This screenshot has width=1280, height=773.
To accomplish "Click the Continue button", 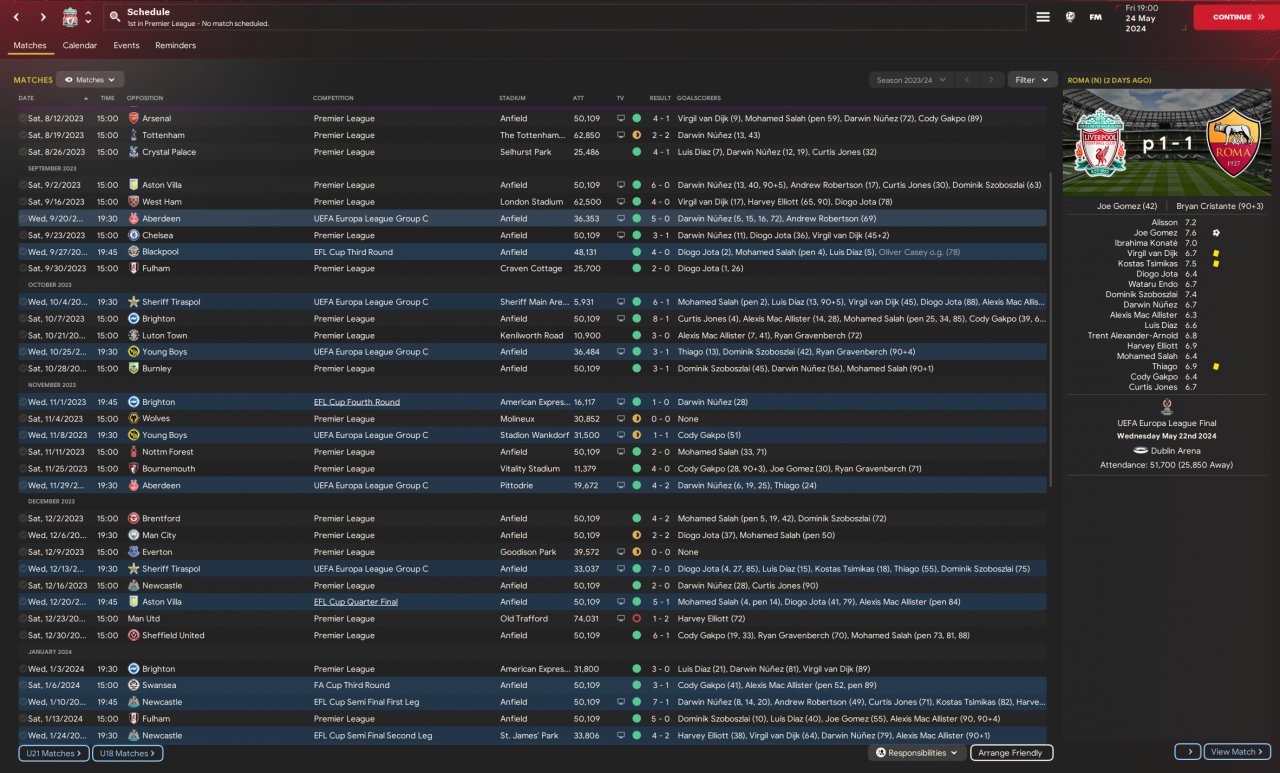I will [1236, 17].
